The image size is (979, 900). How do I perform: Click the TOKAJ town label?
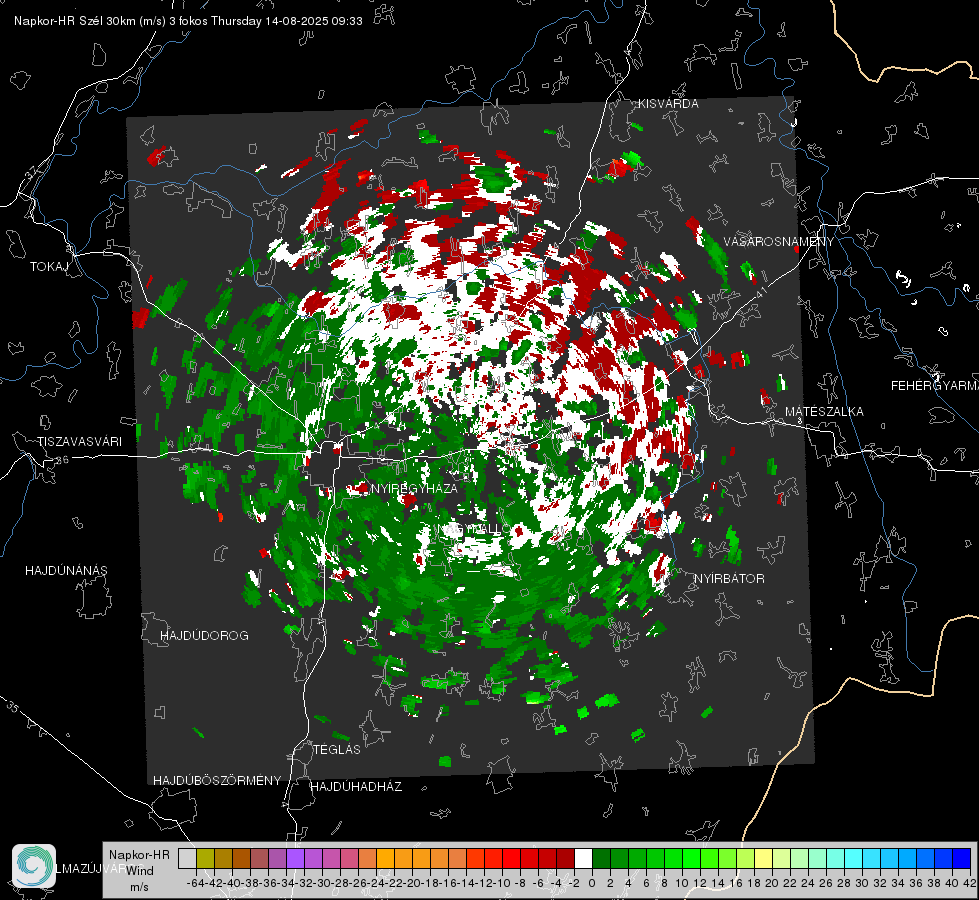tap(49, 267)
